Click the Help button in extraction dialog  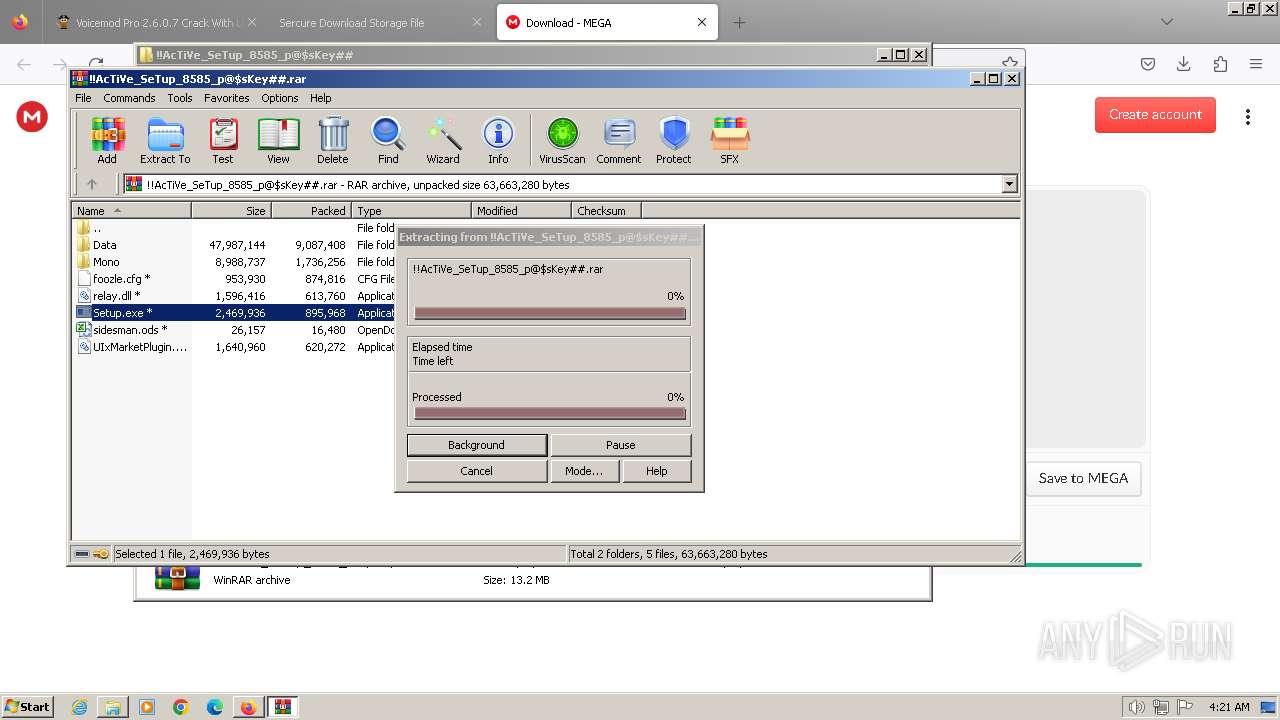click(656, 471)
